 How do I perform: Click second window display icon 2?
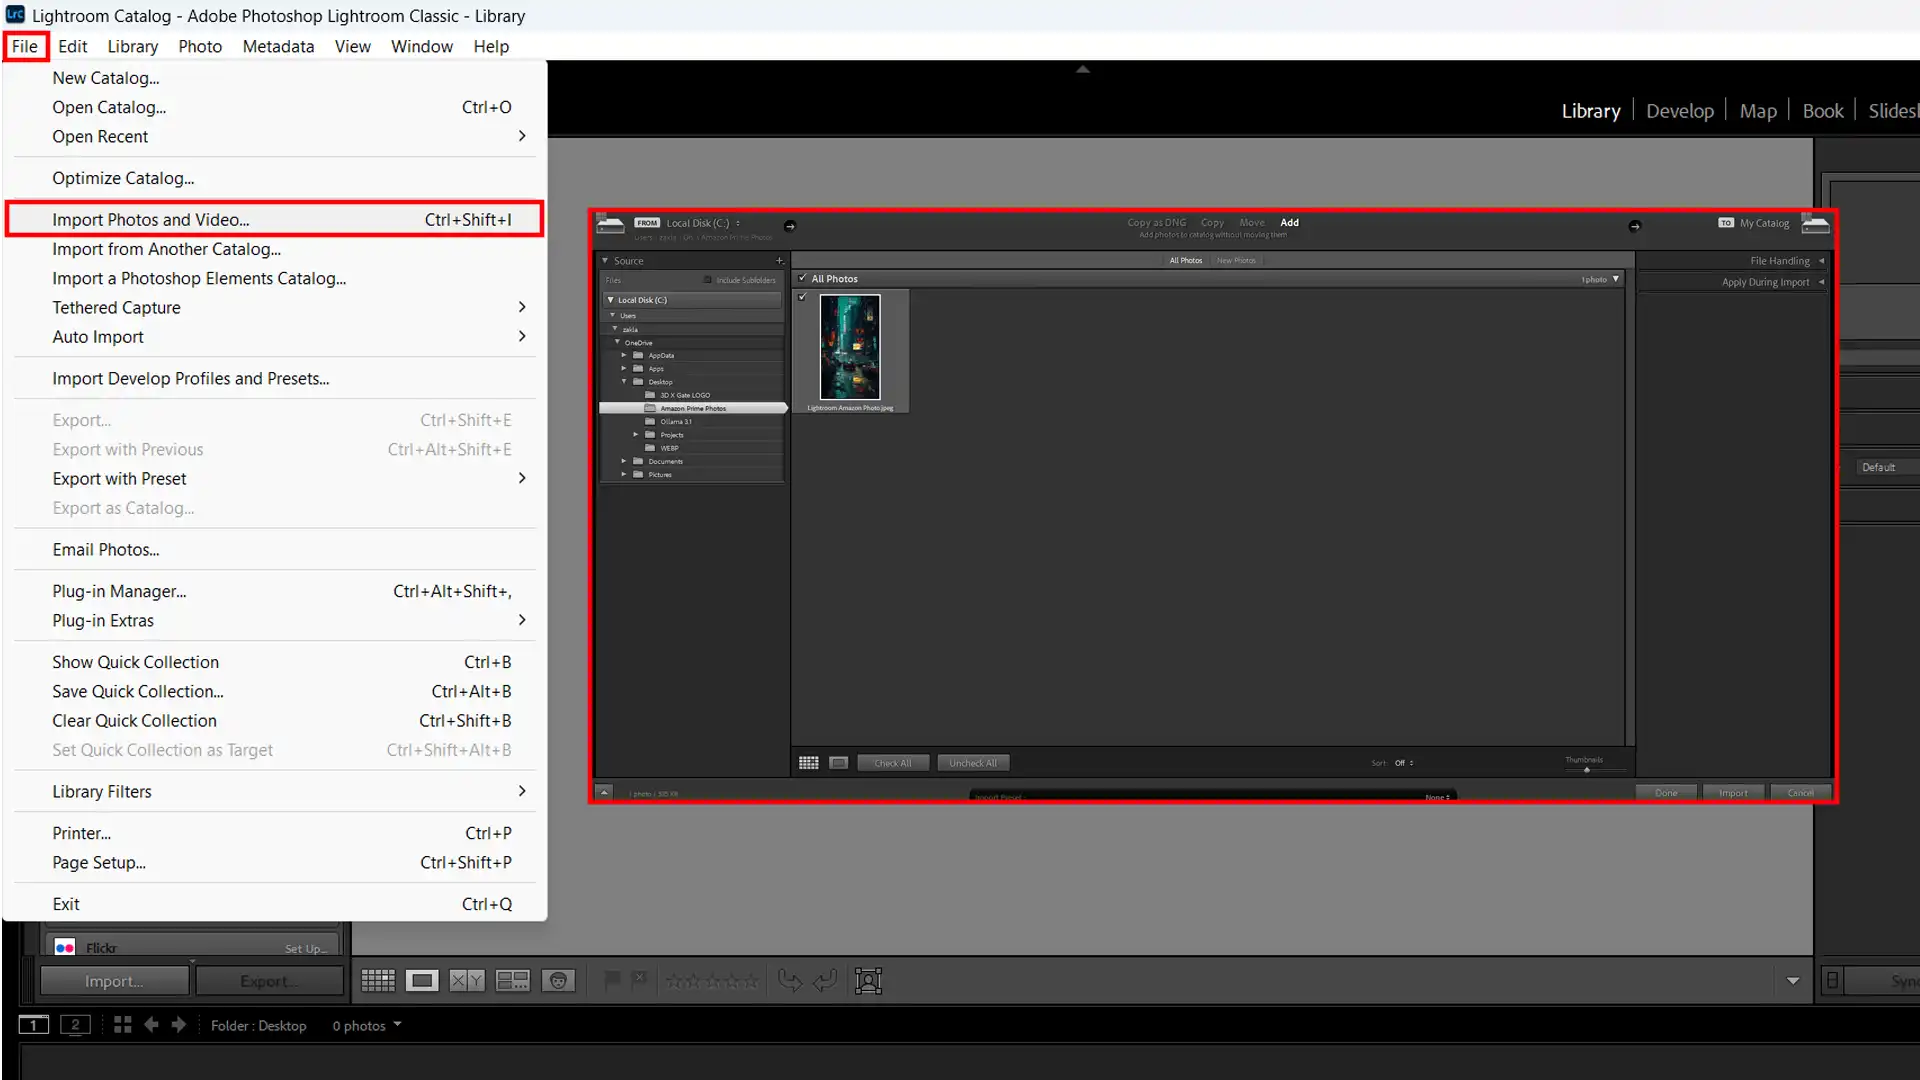[x=75, y=1025]
